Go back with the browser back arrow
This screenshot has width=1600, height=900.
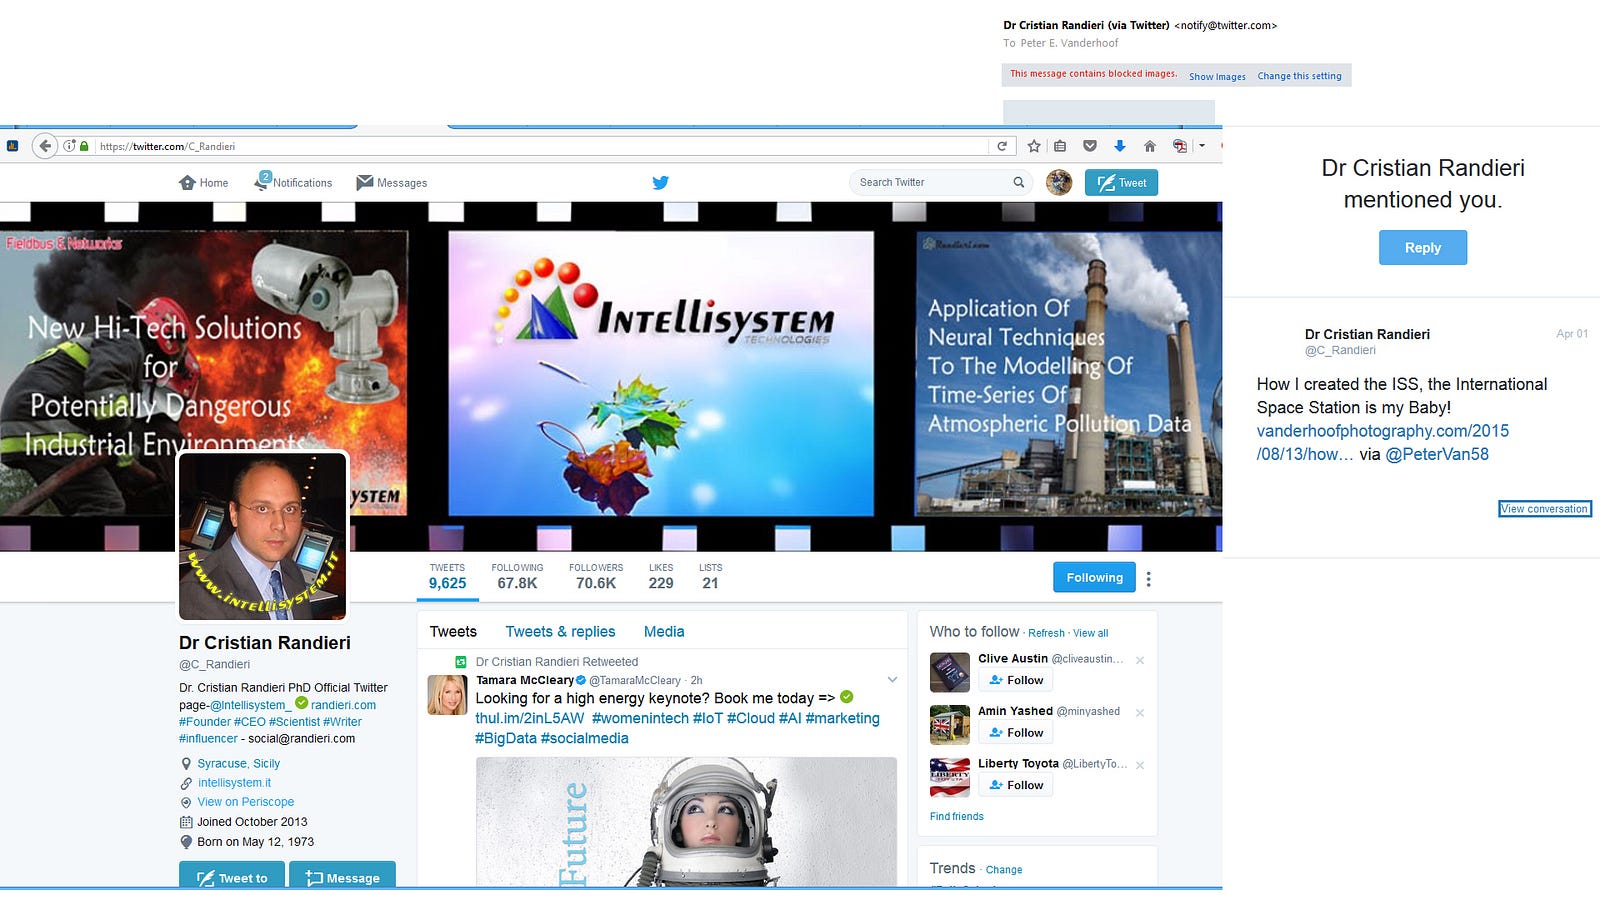pyautogui.click(x=45, y=146)
